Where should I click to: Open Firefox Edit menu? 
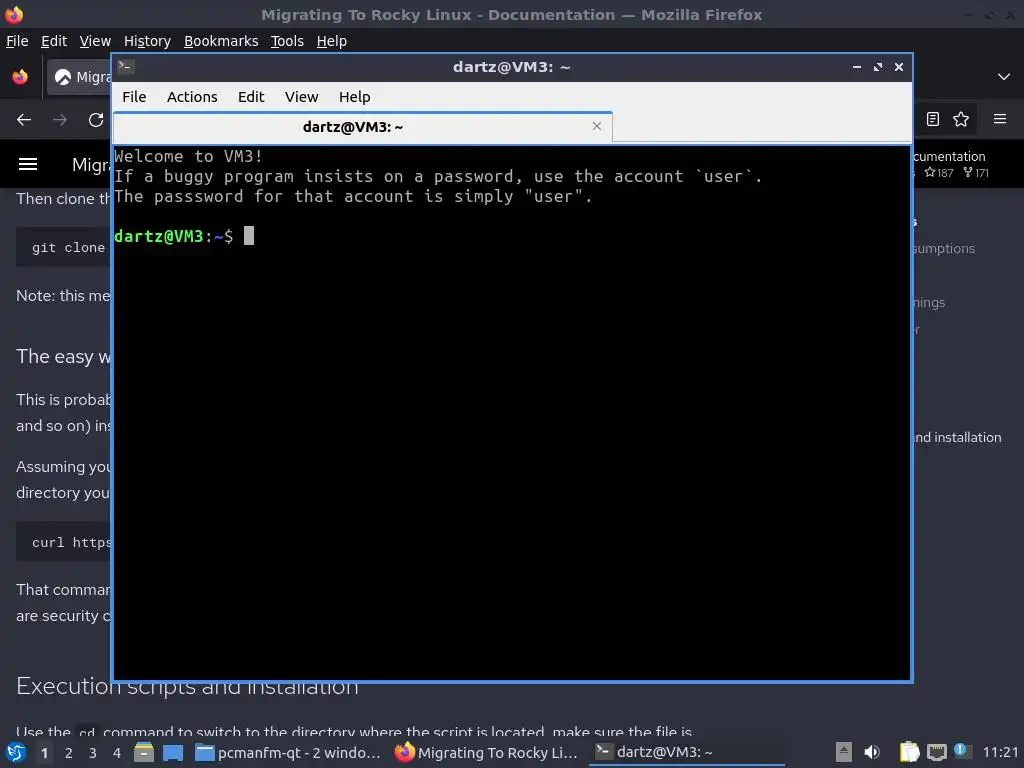tap(54, 41)
